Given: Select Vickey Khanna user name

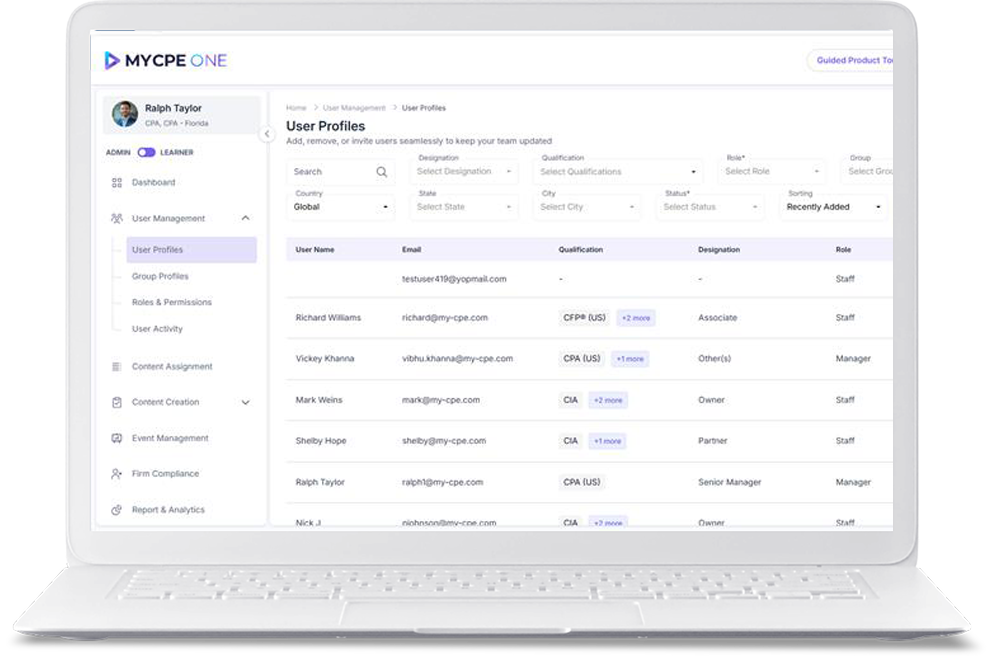Looking at the screenshot, I should pyautogui.click(x=325, y=359).
